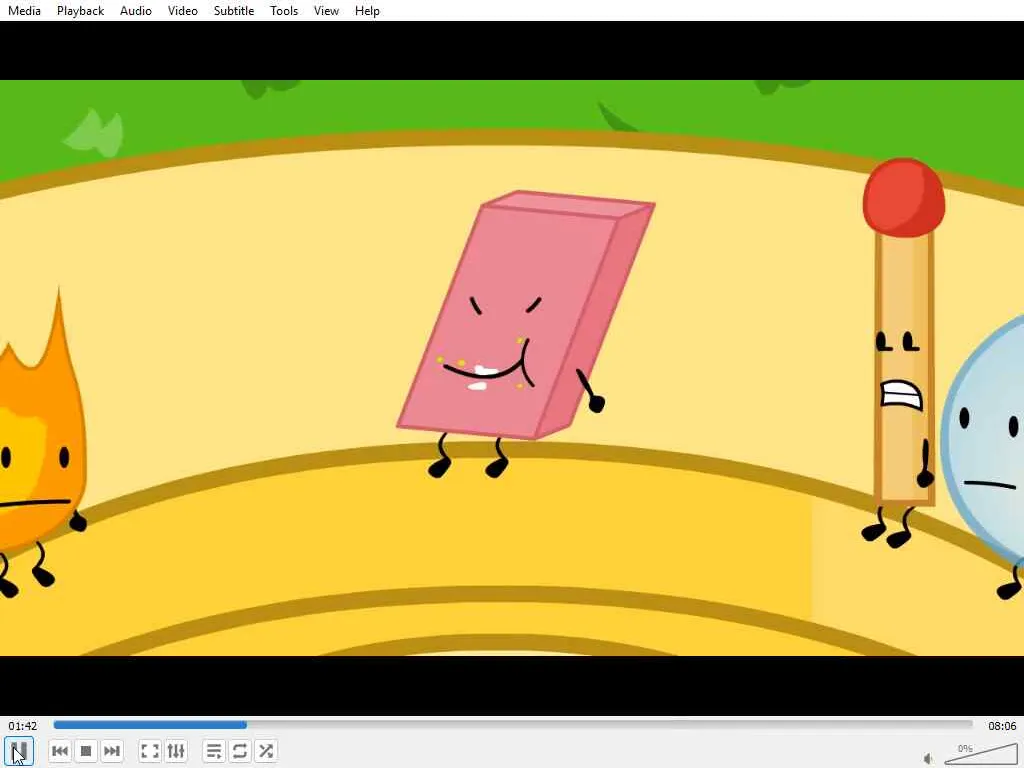Open the Audio menu
The image size is (1024, 768).
click(136, 10)
